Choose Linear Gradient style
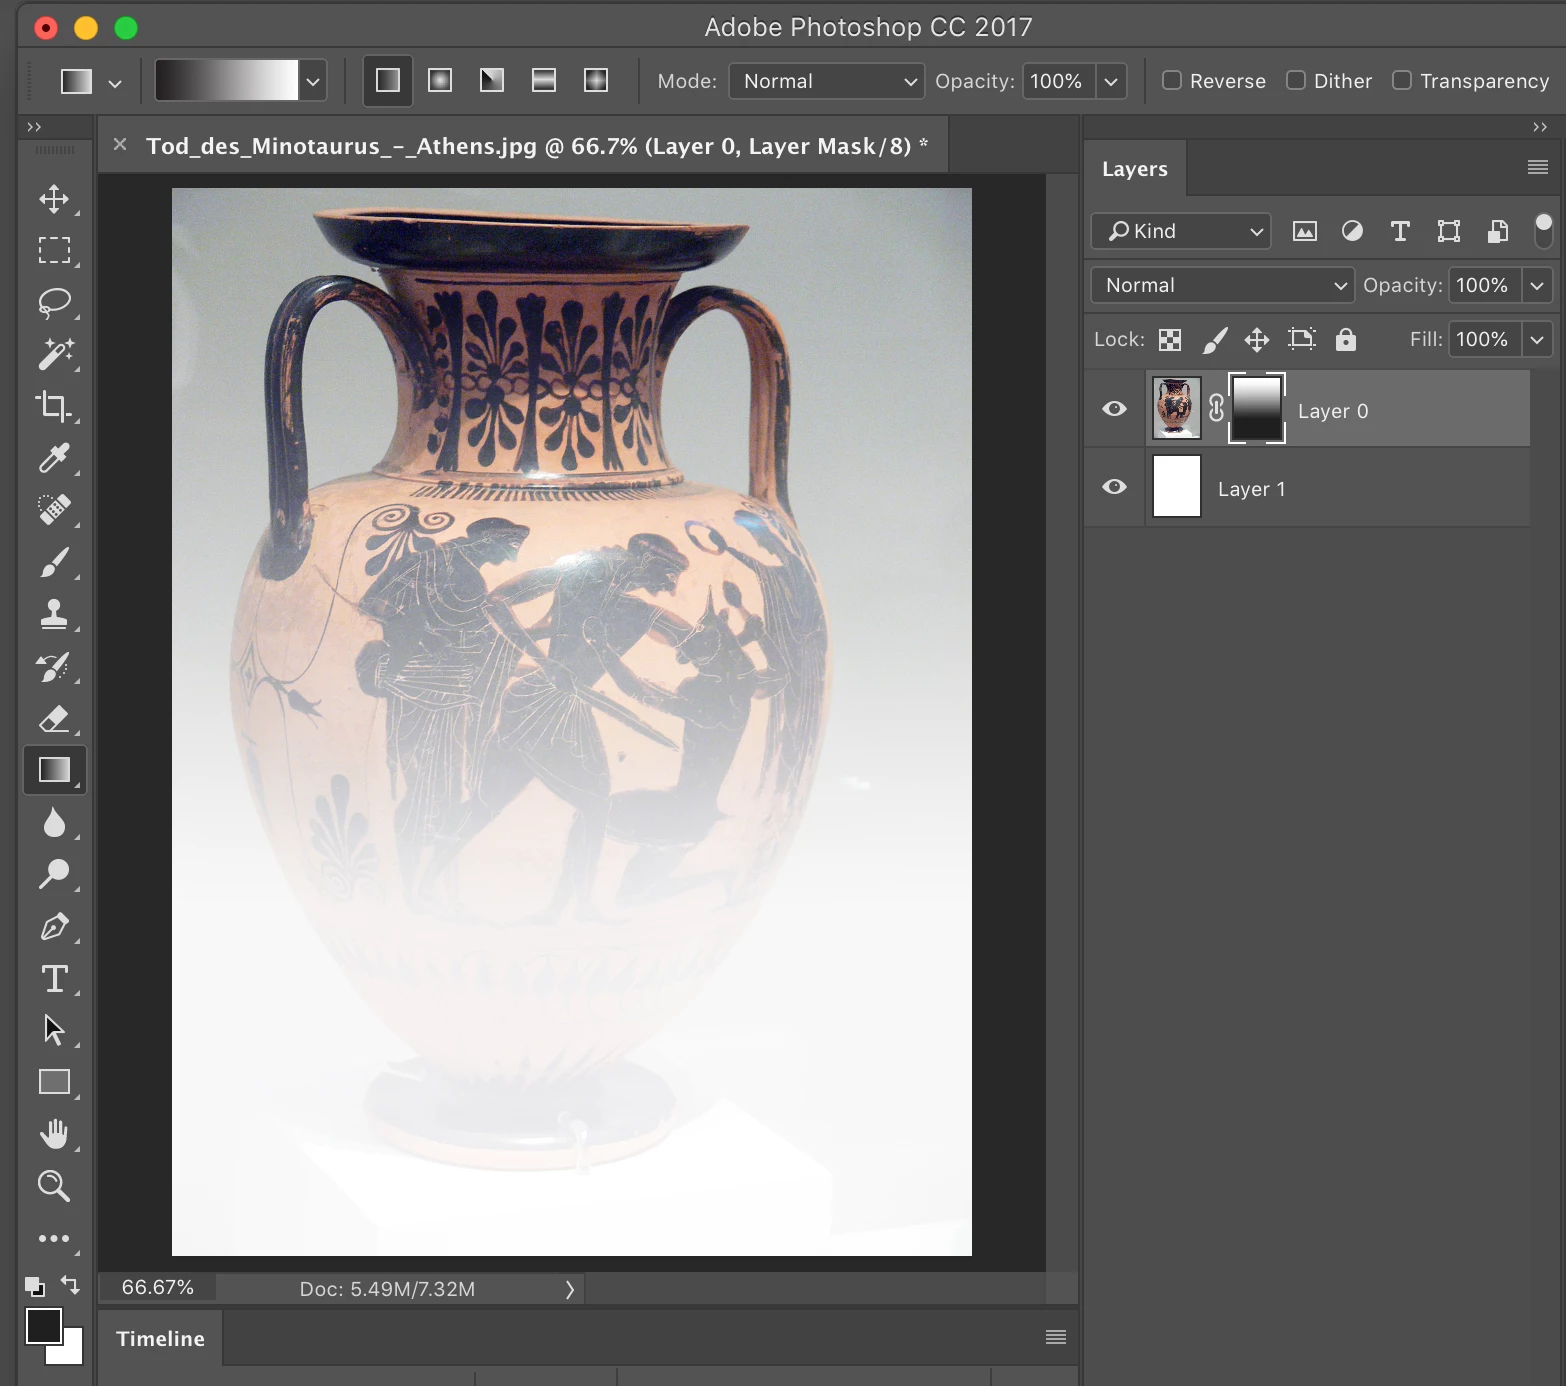The height and width of the screenshot is (1386, 1566). pyautogui.click(x=388, y=80)
